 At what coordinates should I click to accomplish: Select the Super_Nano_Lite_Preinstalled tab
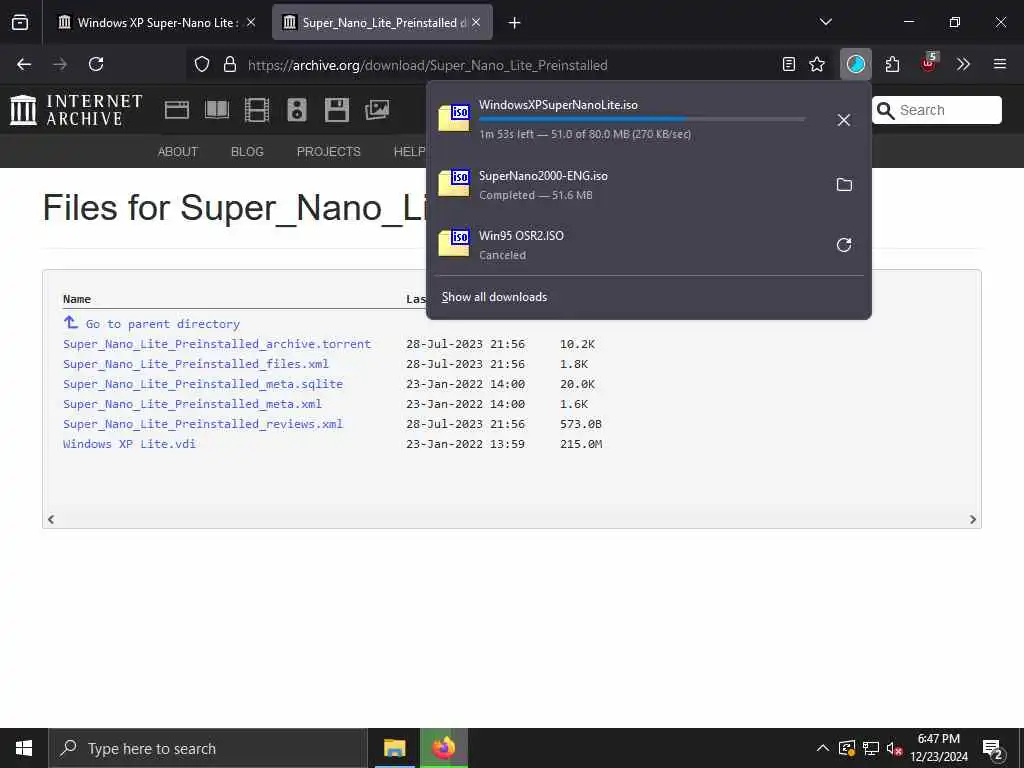[382, 22]
